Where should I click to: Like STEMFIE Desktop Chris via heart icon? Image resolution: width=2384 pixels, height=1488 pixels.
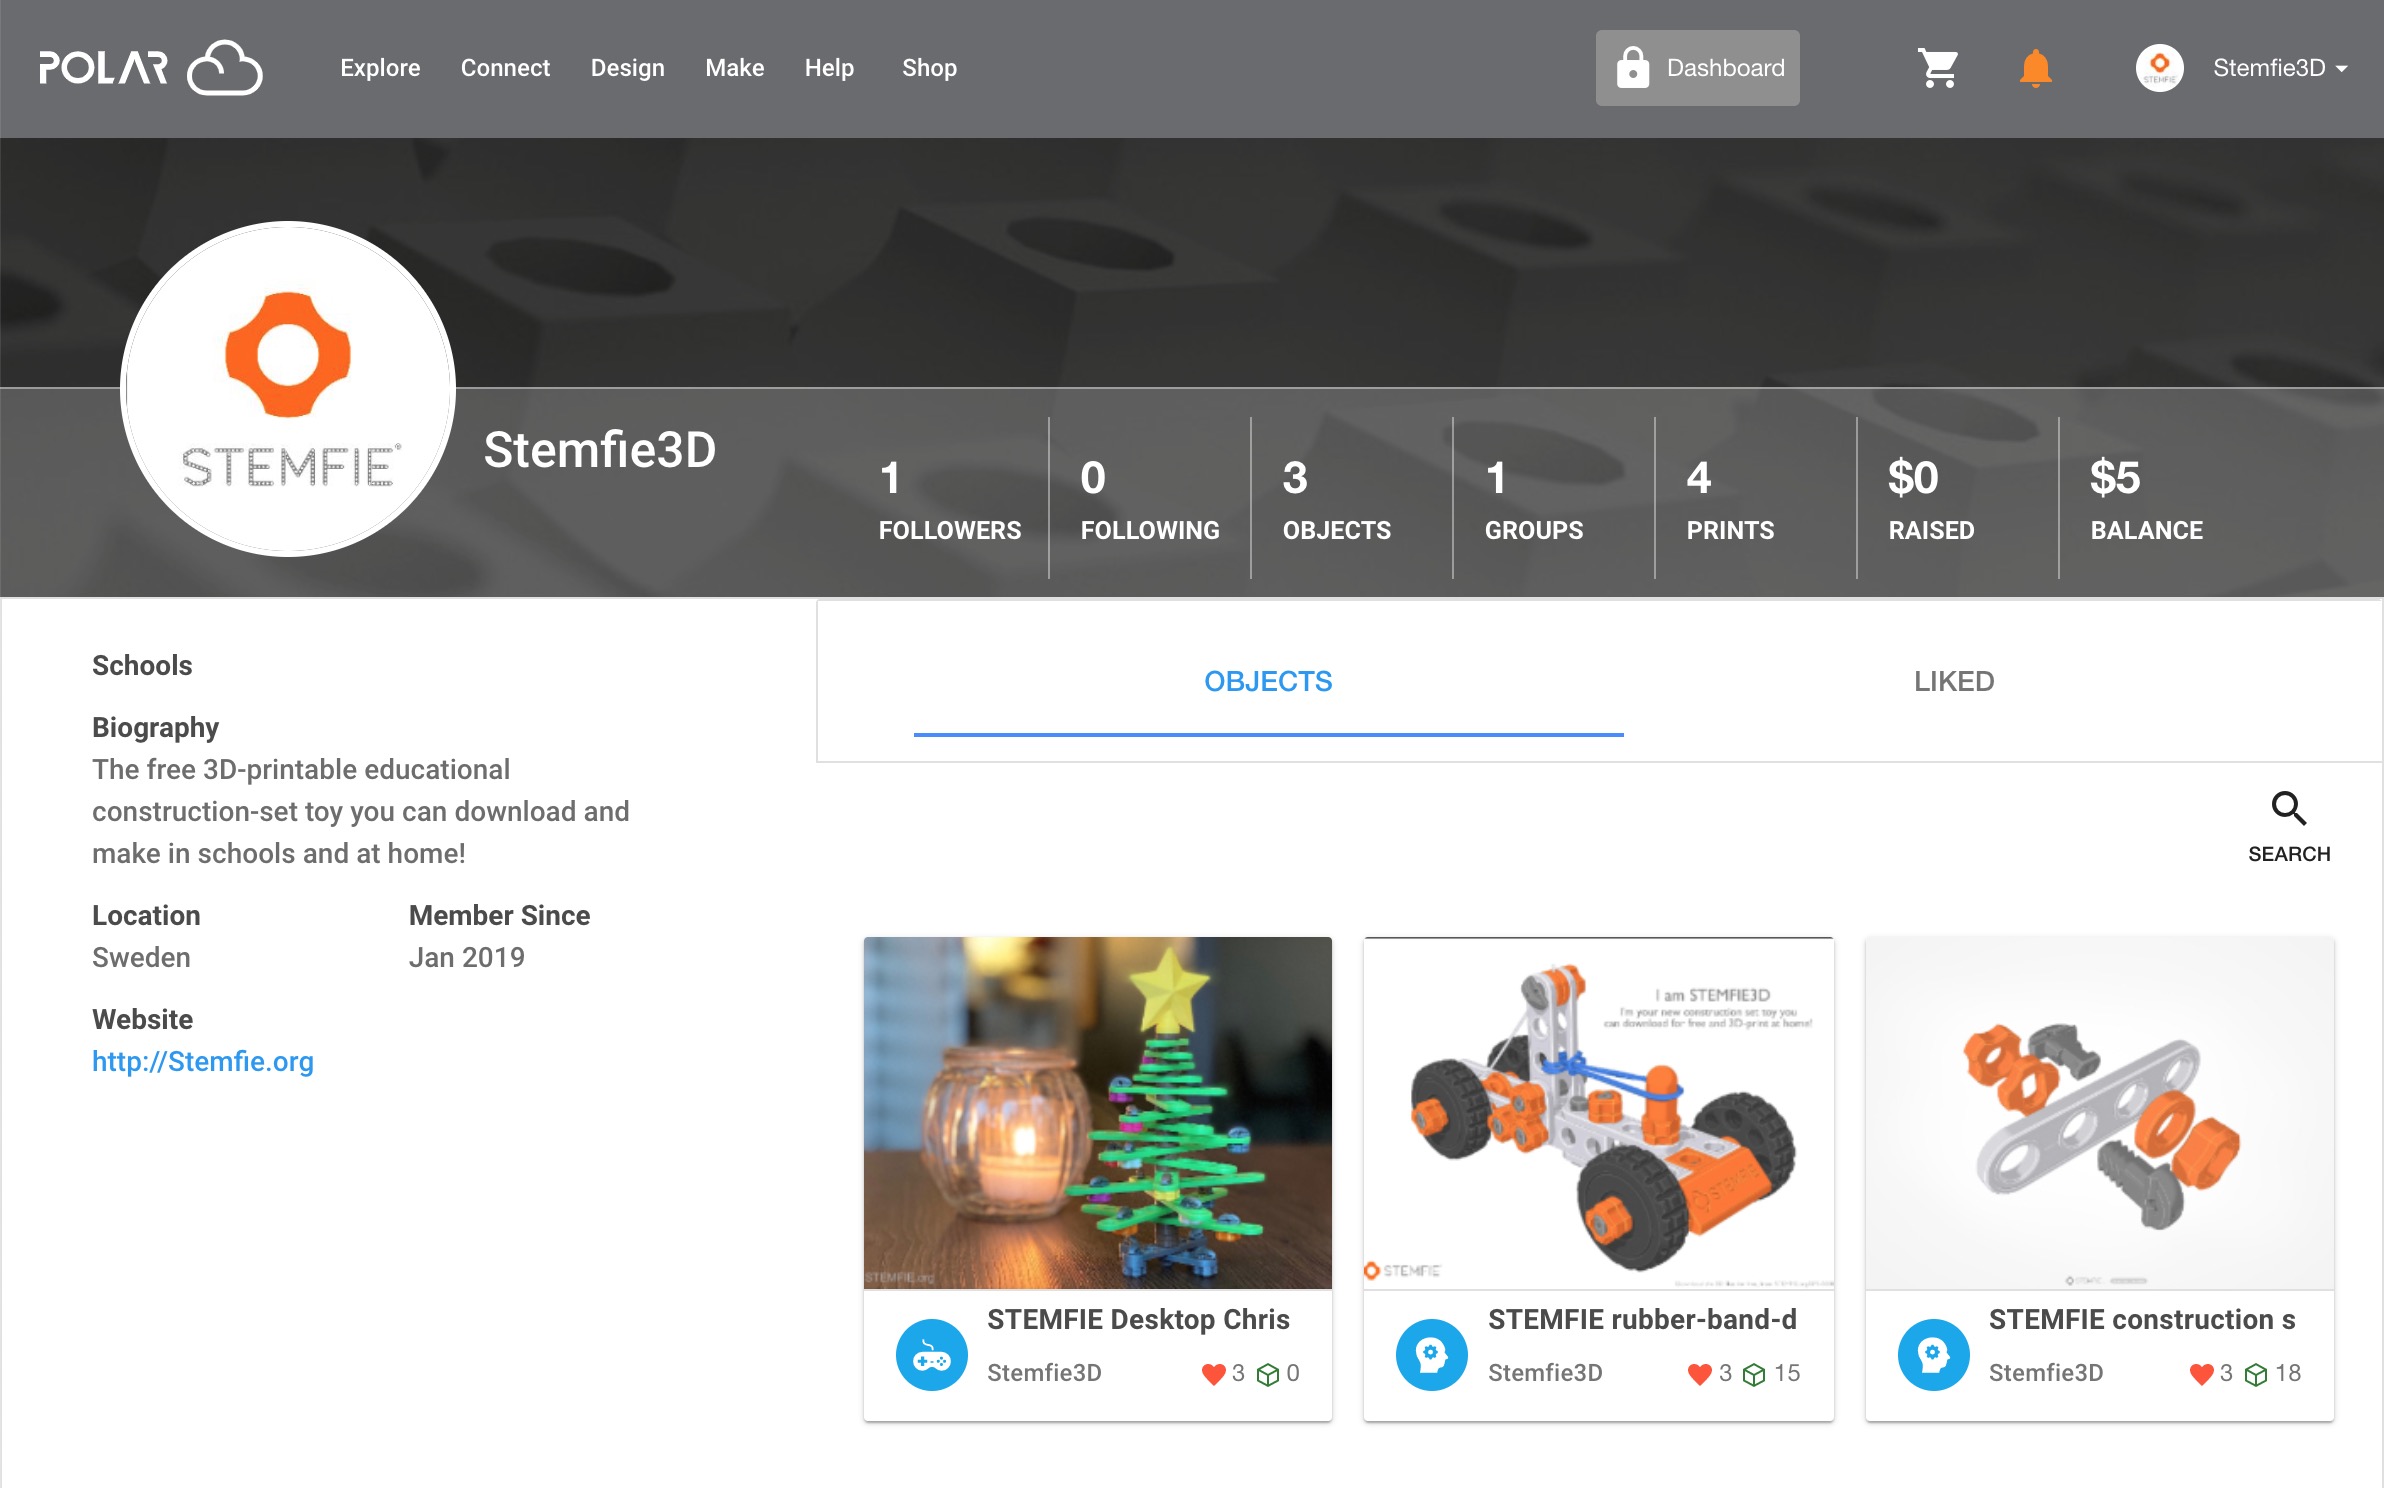pyautogui.click(x=1213, y=1374)
